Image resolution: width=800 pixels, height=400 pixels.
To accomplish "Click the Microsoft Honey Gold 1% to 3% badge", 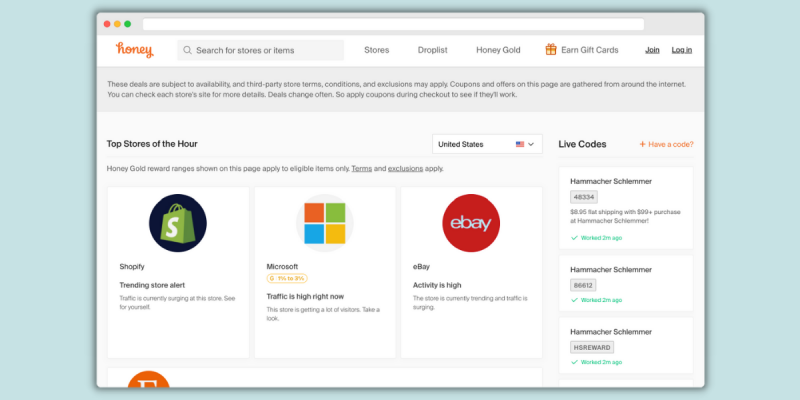I will pyautogui.click(x=287, y=279).
